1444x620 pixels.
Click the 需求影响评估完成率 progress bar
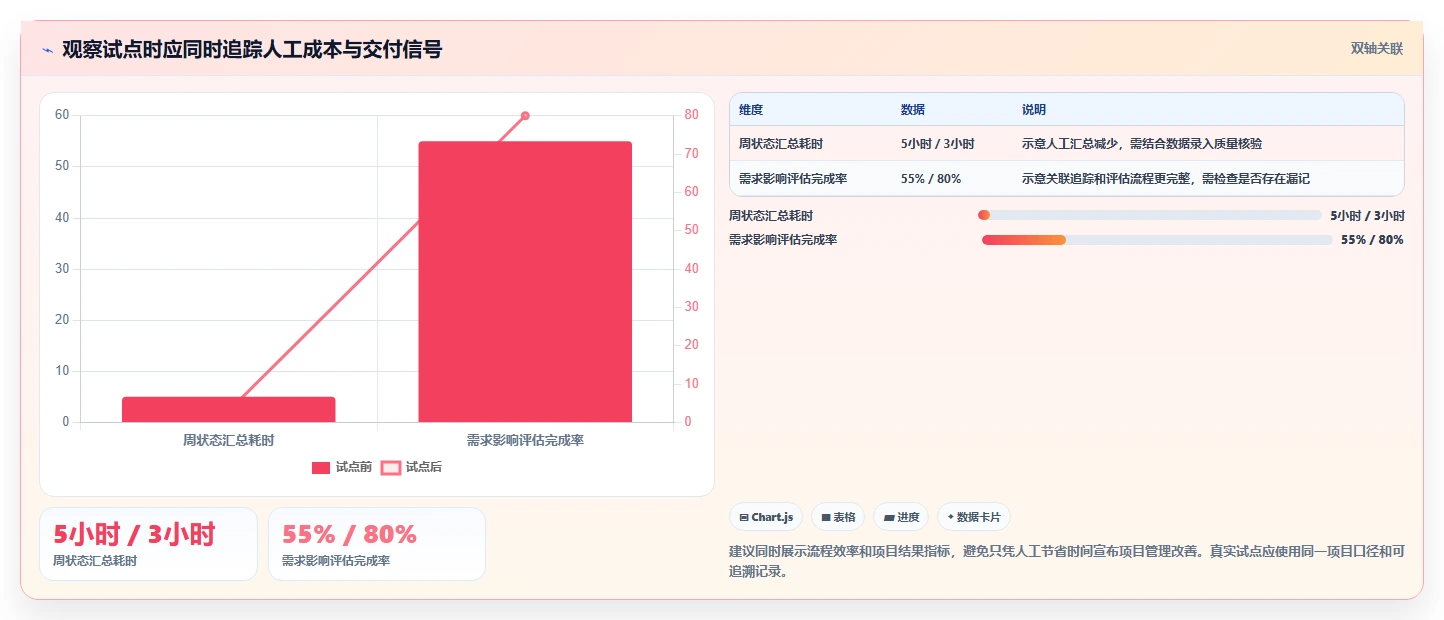click(x=1157, y=240)
